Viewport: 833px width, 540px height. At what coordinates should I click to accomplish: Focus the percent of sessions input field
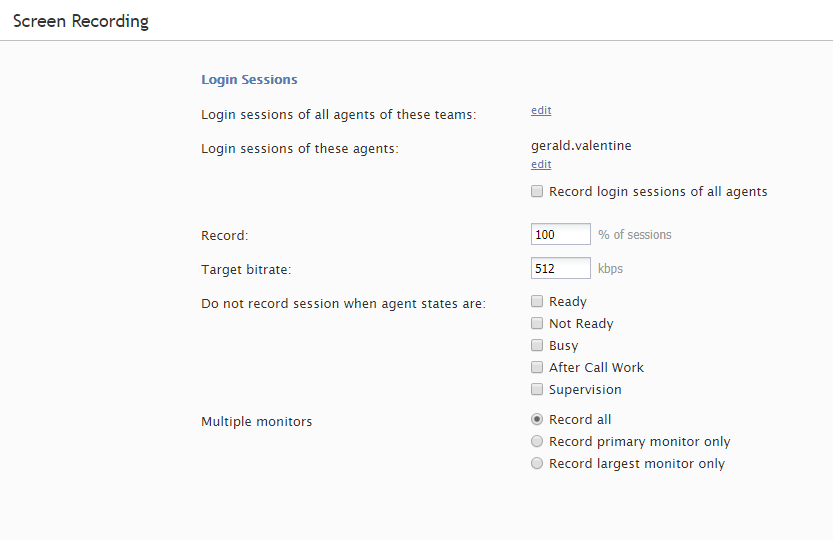[560, 234]
